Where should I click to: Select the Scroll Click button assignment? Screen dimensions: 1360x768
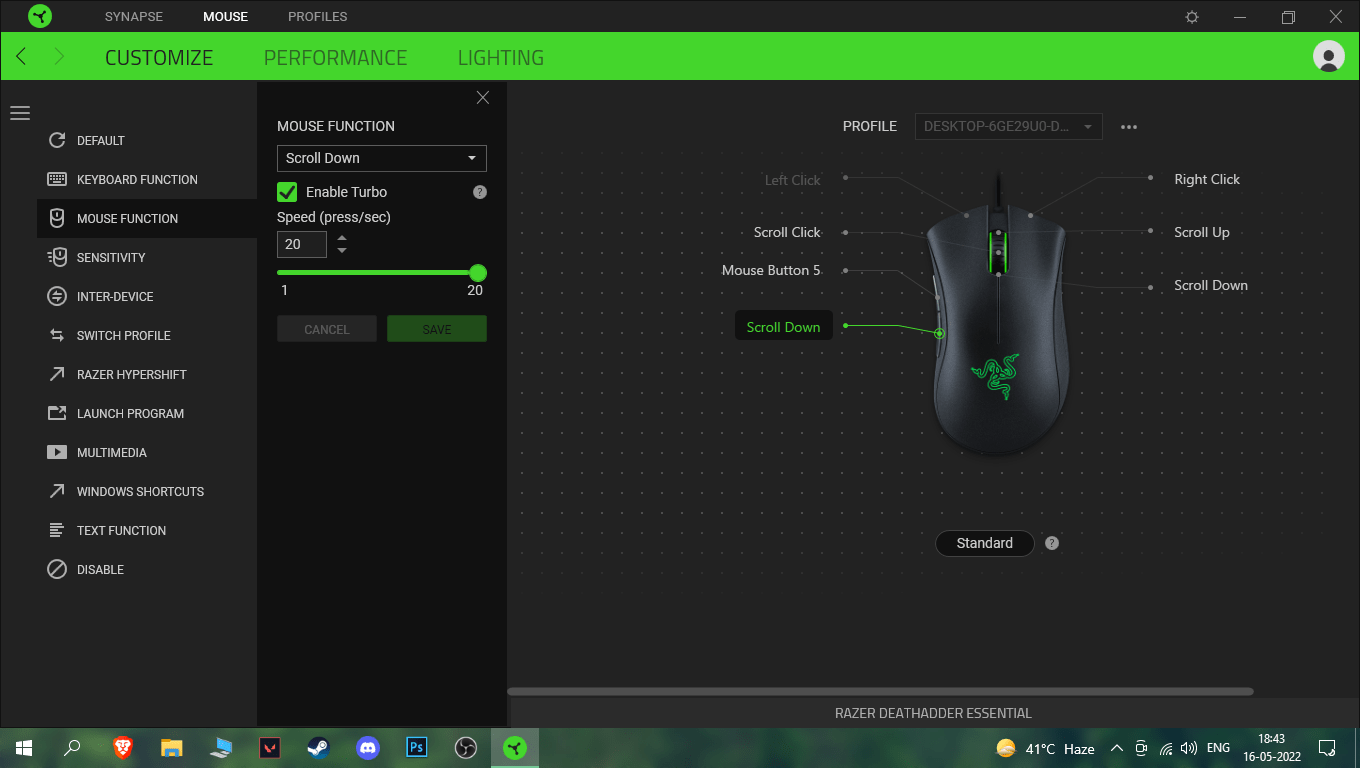(x=787, y=233)
